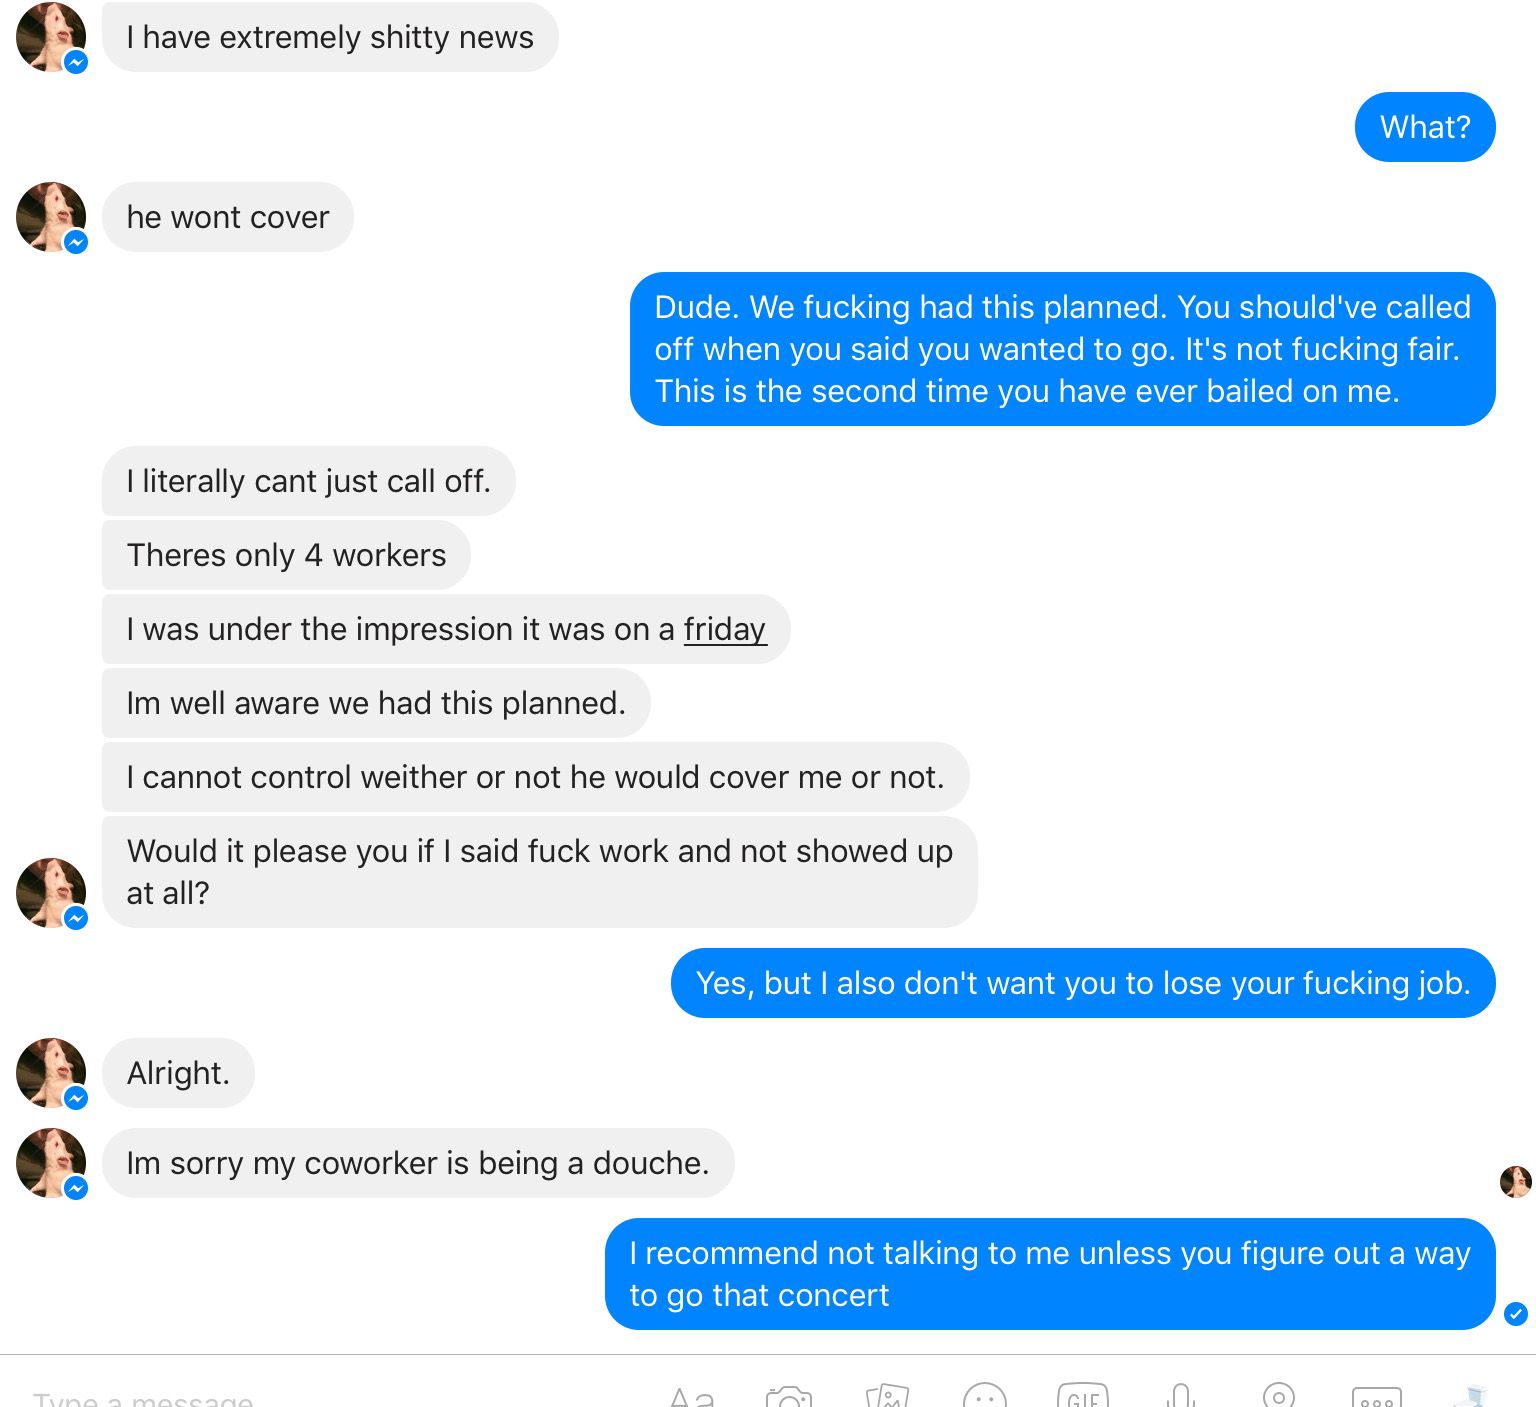This screenshot has width=1536, height=1407.
Task: Click the small seen-by avatar on right
Action: pyautogui.click(x=1516, y=1181)
